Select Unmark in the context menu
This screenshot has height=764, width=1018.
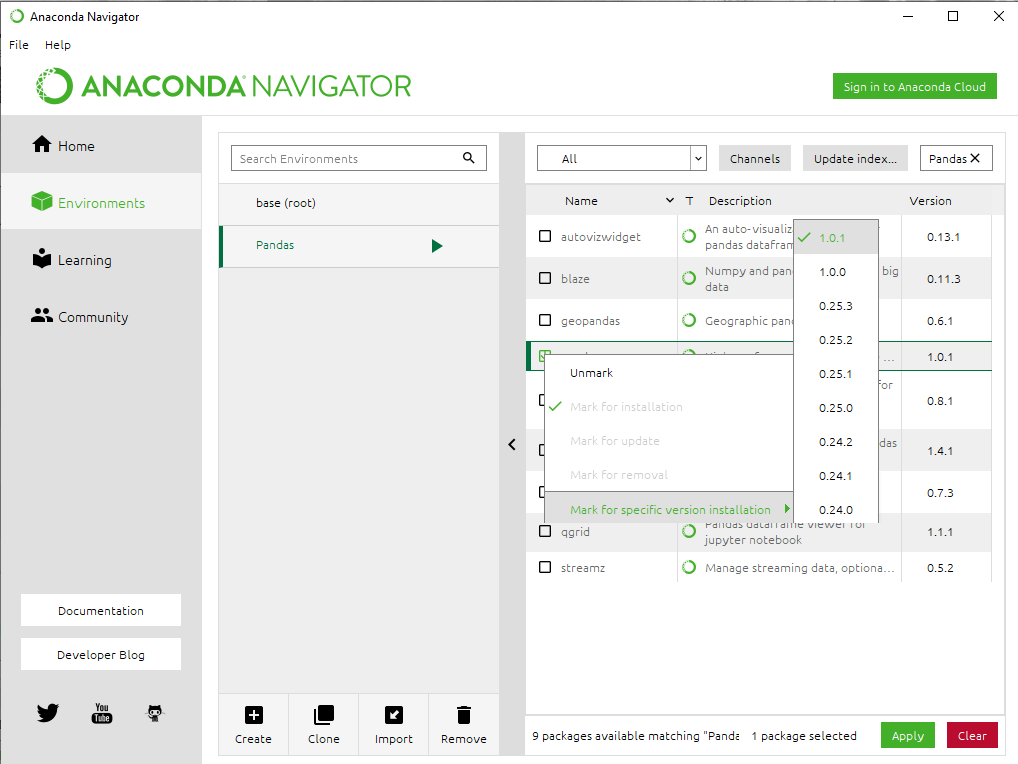(591, 373)
